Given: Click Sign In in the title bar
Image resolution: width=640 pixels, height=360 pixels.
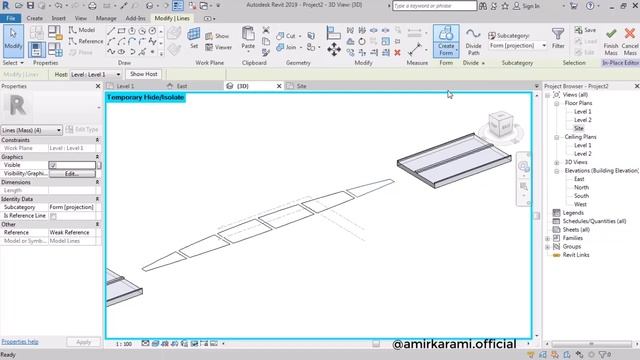Looking at the screenshot, I should click(531, 6).
